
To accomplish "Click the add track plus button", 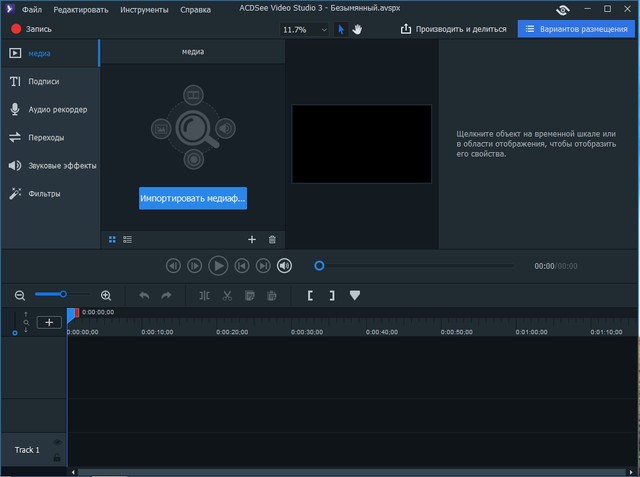I will tap(48, 322).
